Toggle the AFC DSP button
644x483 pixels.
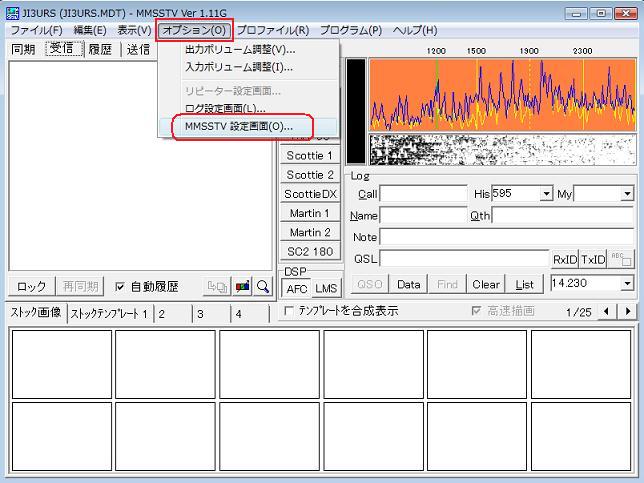pos(297,289)
